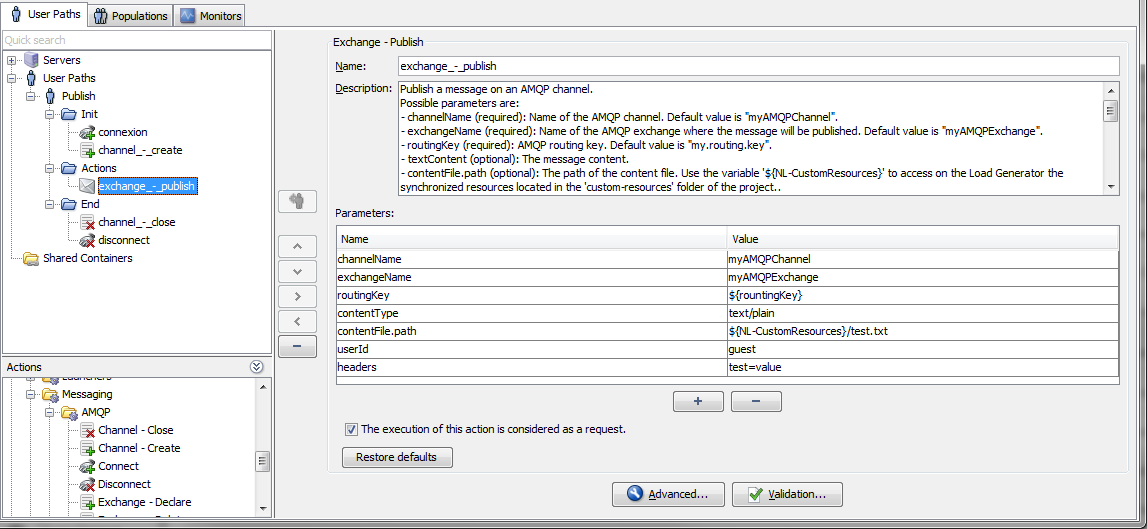
Task: Collapse the Actions panel with chevron icon
Action: [x=257, y=367]
